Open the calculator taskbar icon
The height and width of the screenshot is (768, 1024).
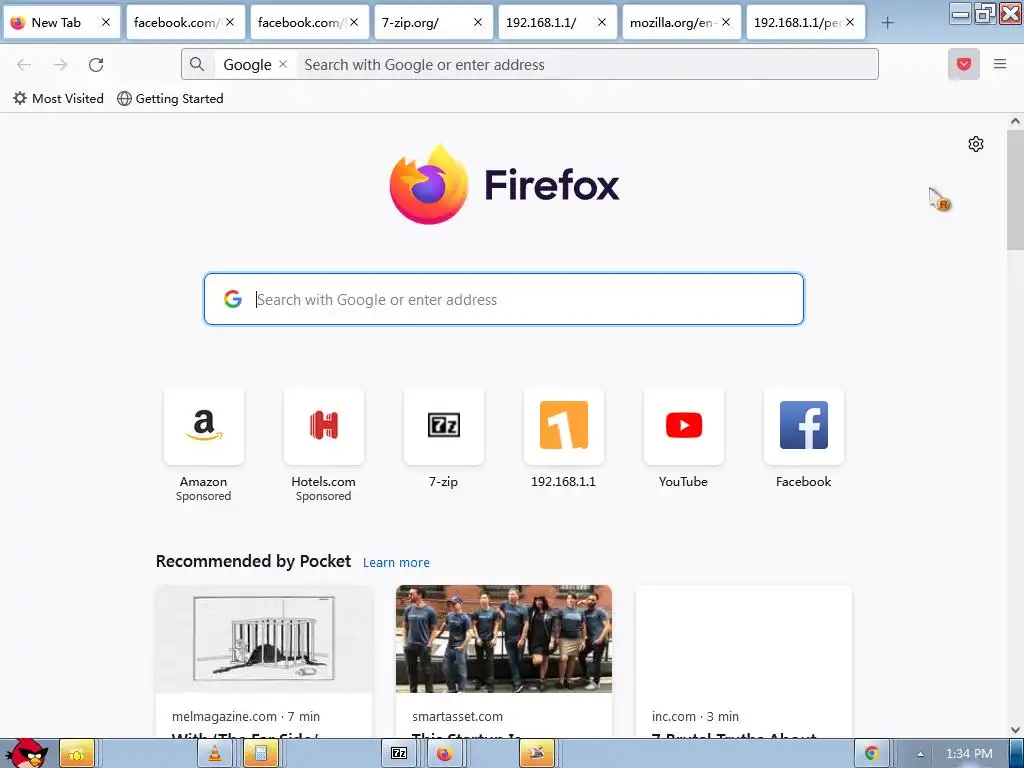point(261,754)
